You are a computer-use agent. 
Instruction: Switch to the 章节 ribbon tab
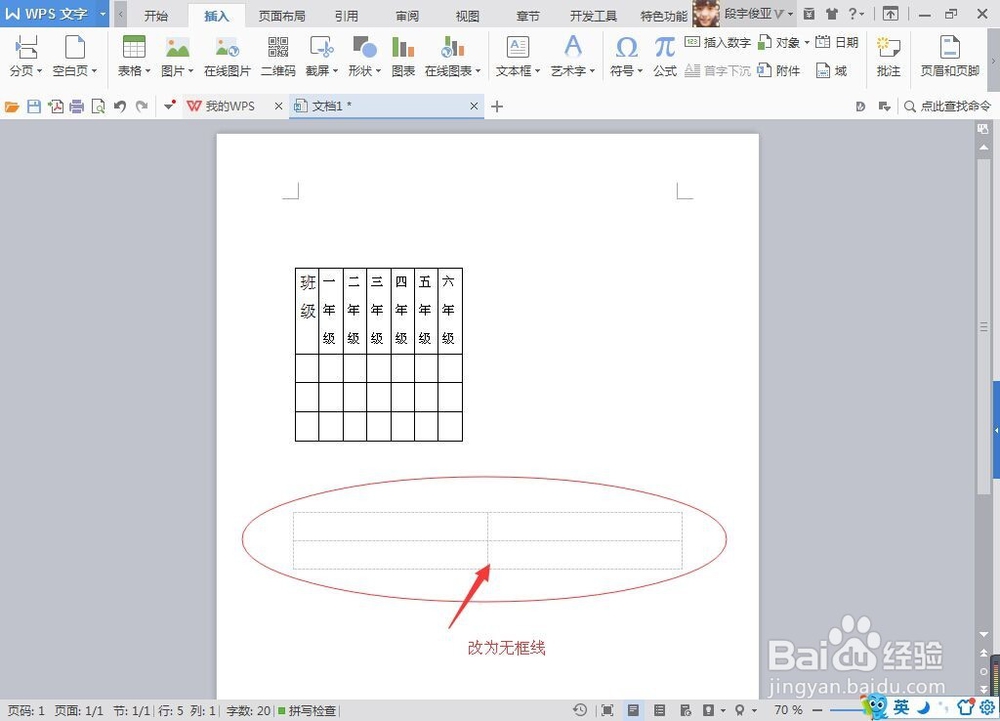pos(528,16)
